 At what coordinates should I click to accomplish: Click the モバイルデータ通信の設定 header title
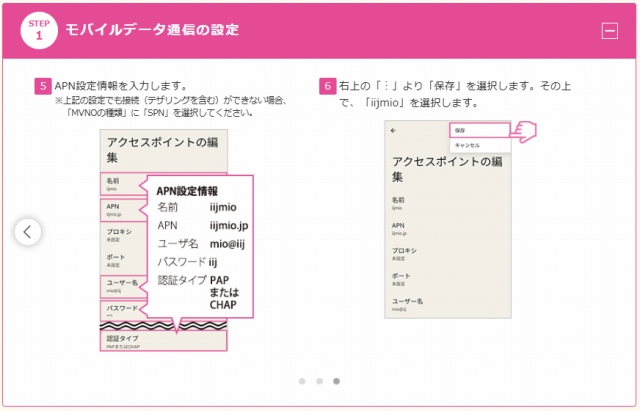[152, 30]
